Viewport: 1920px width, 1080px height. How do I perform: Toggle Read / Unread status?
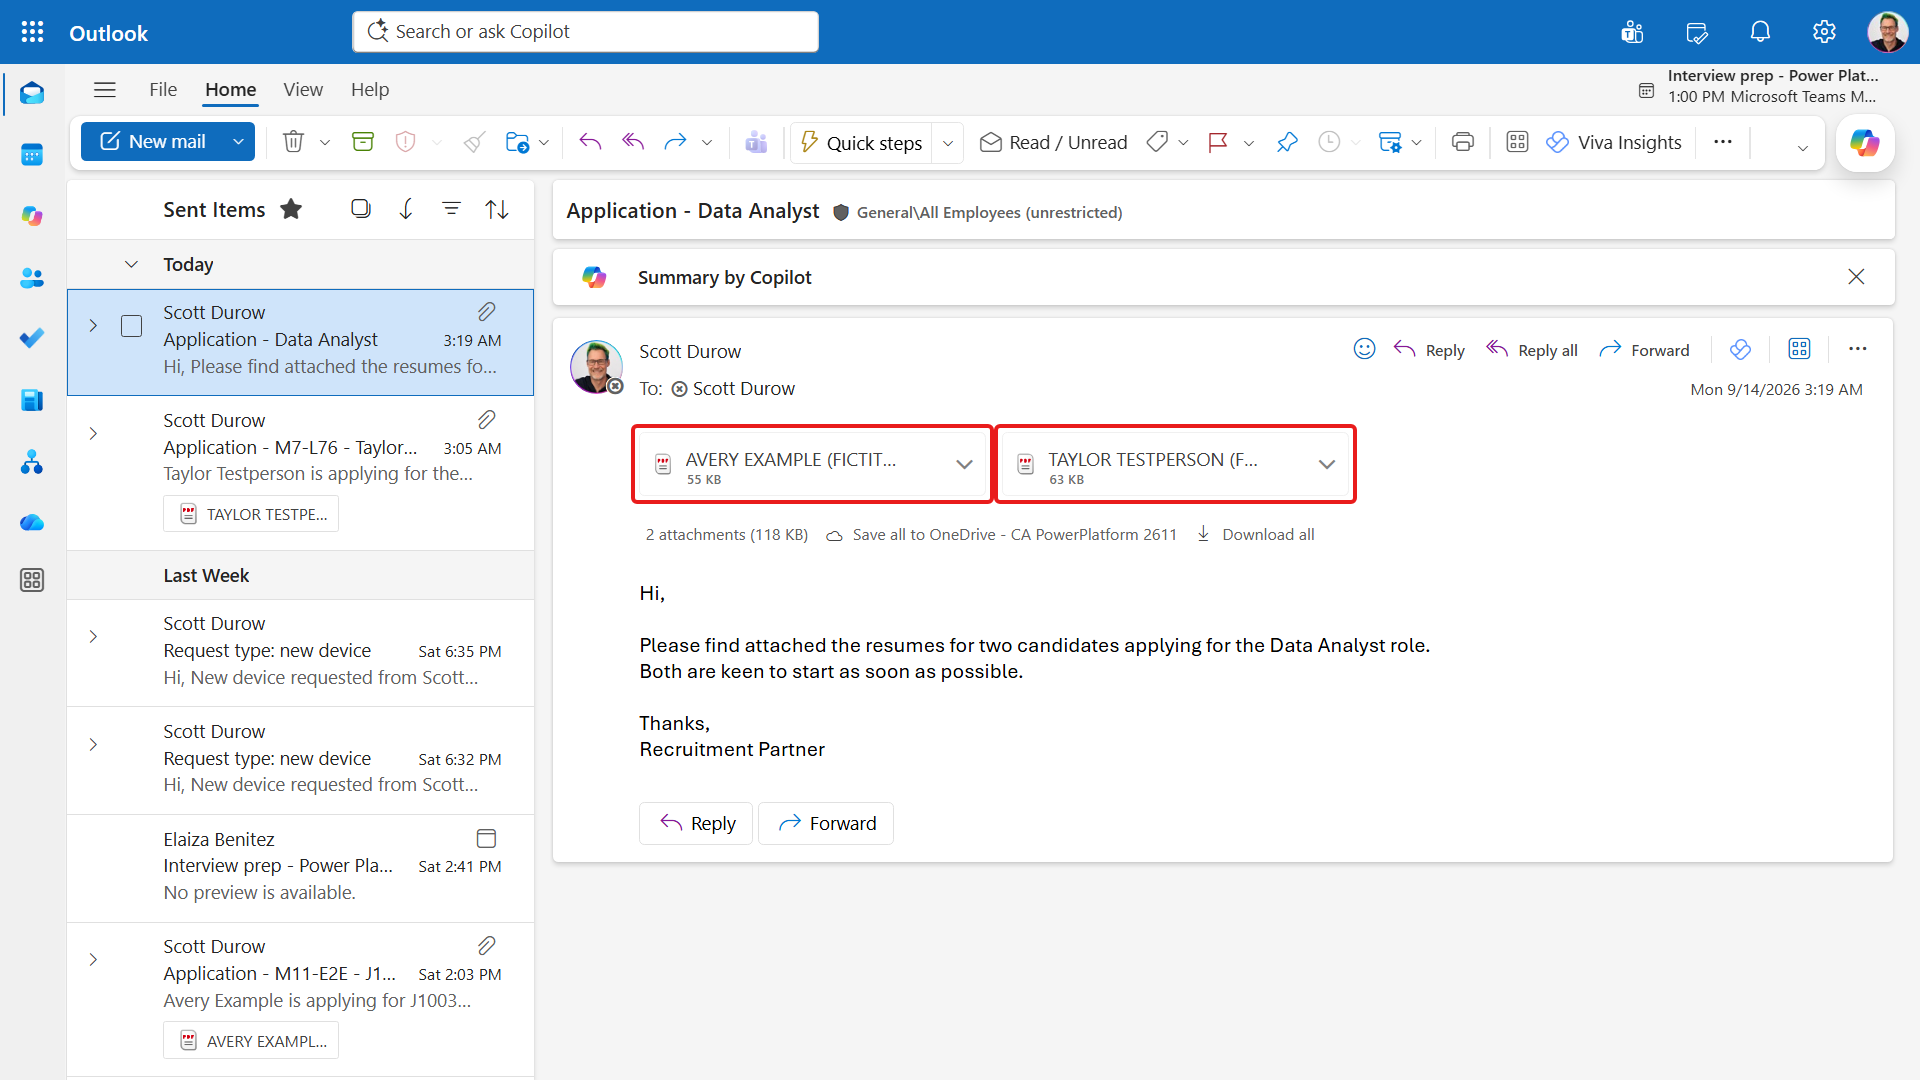[x=1053, y=142]
